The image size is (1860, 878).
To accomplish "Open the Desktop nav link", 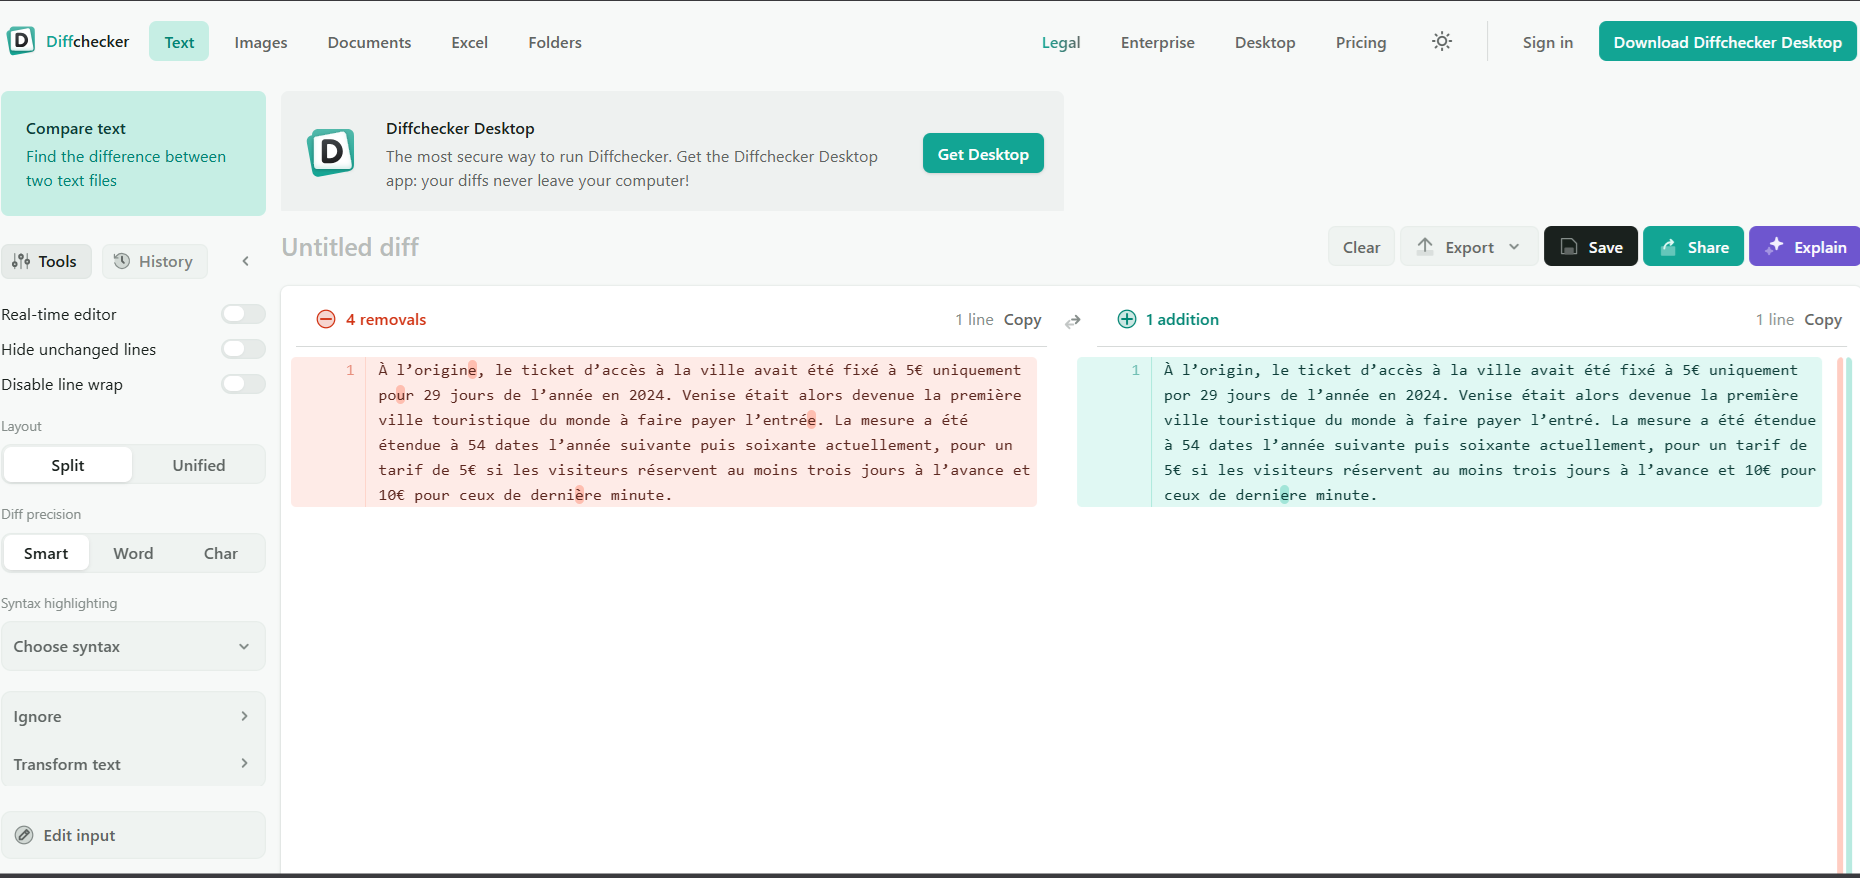I will coord(1265,42).
